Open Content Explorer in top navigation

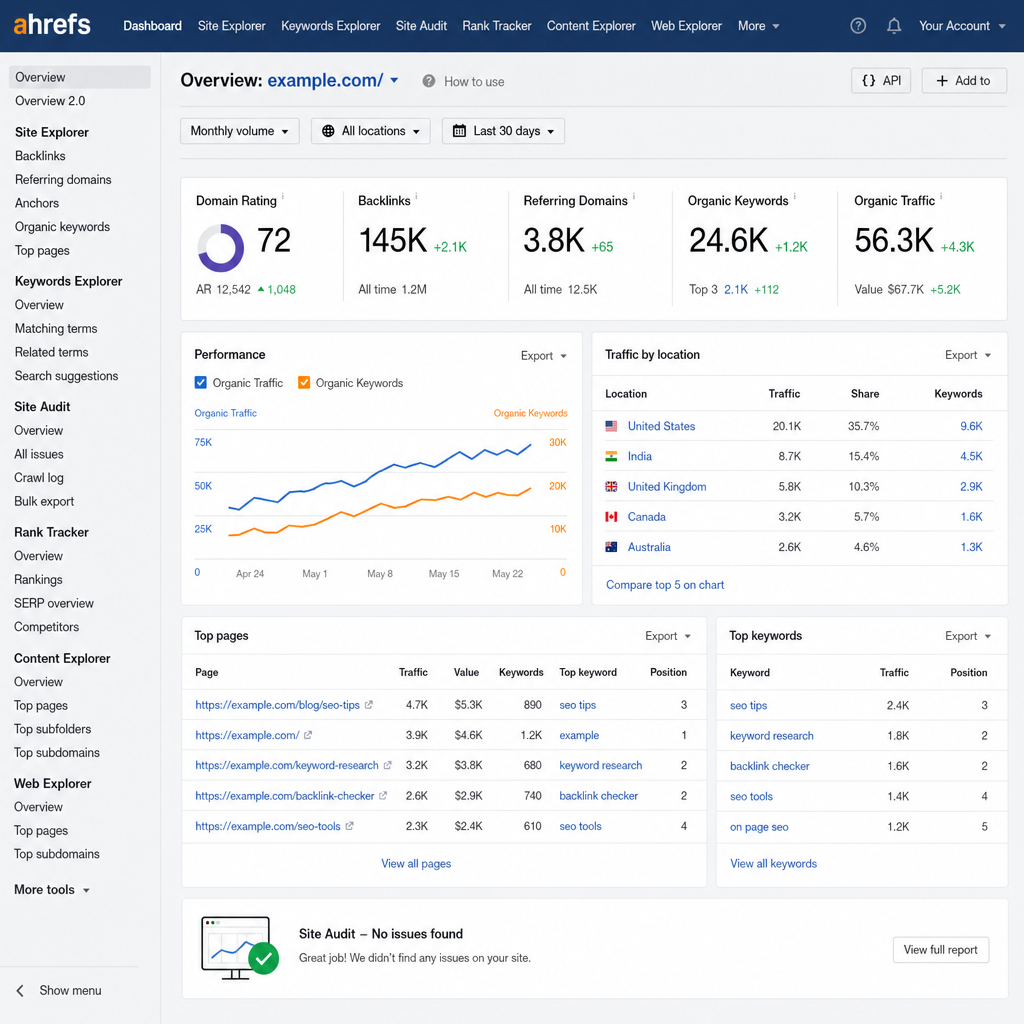coord(591,26)
